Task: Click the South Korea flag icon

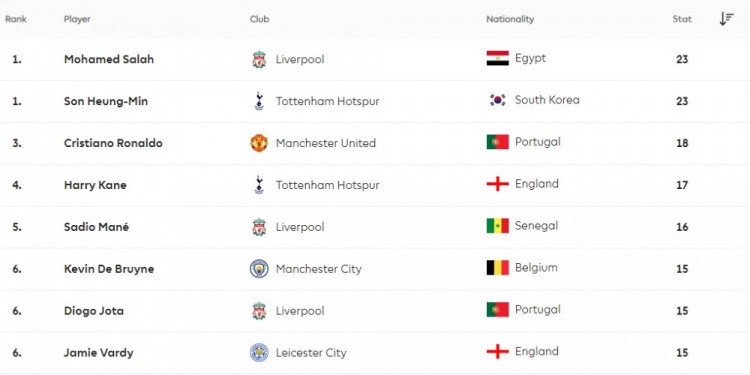Action: [x=497, y=100]
